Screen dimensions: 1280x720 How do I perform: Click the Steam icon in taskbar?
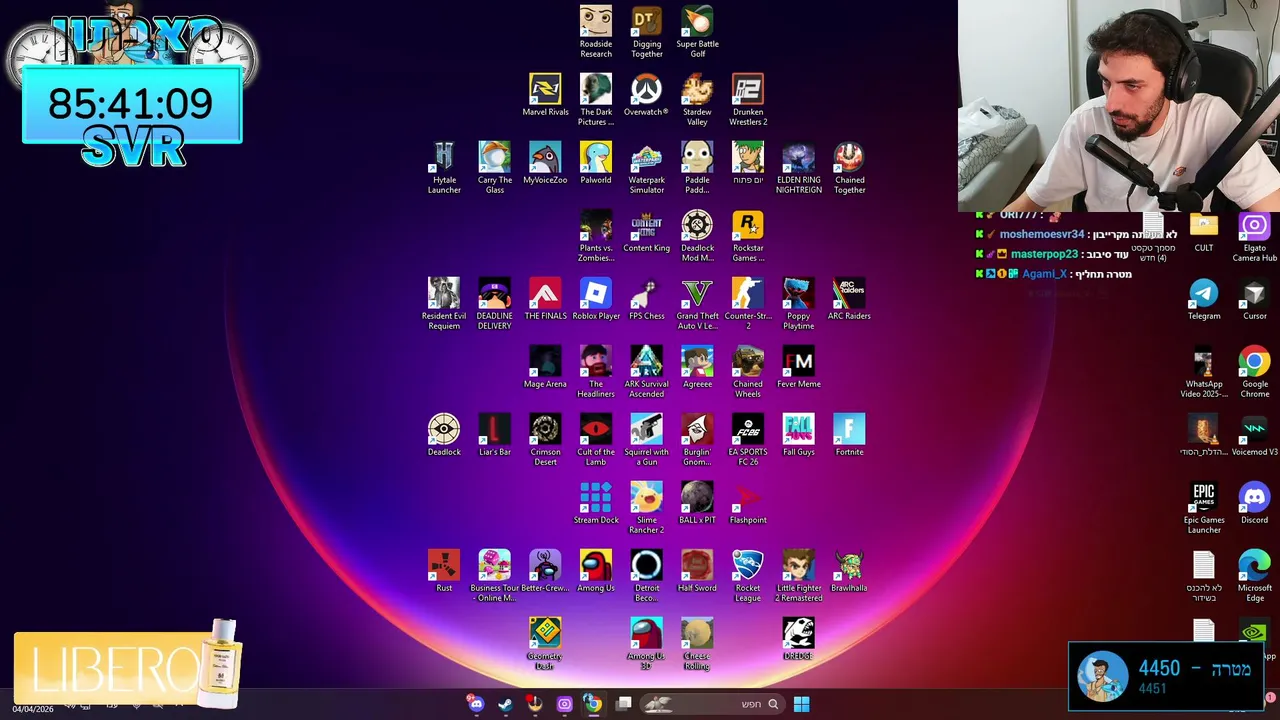coord(505,704)
